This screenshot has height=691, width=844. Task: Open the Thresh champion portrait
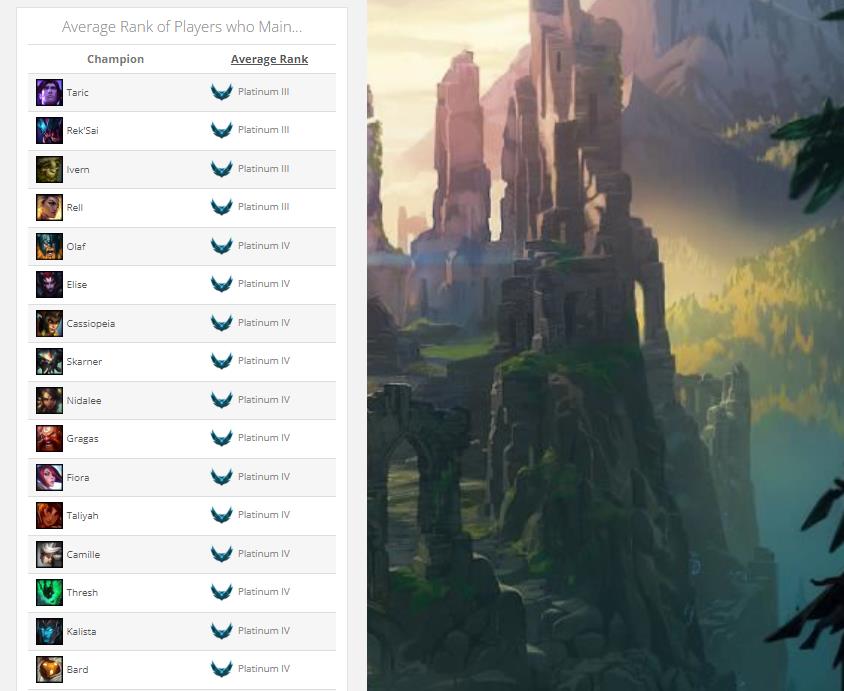pos(49,593)
